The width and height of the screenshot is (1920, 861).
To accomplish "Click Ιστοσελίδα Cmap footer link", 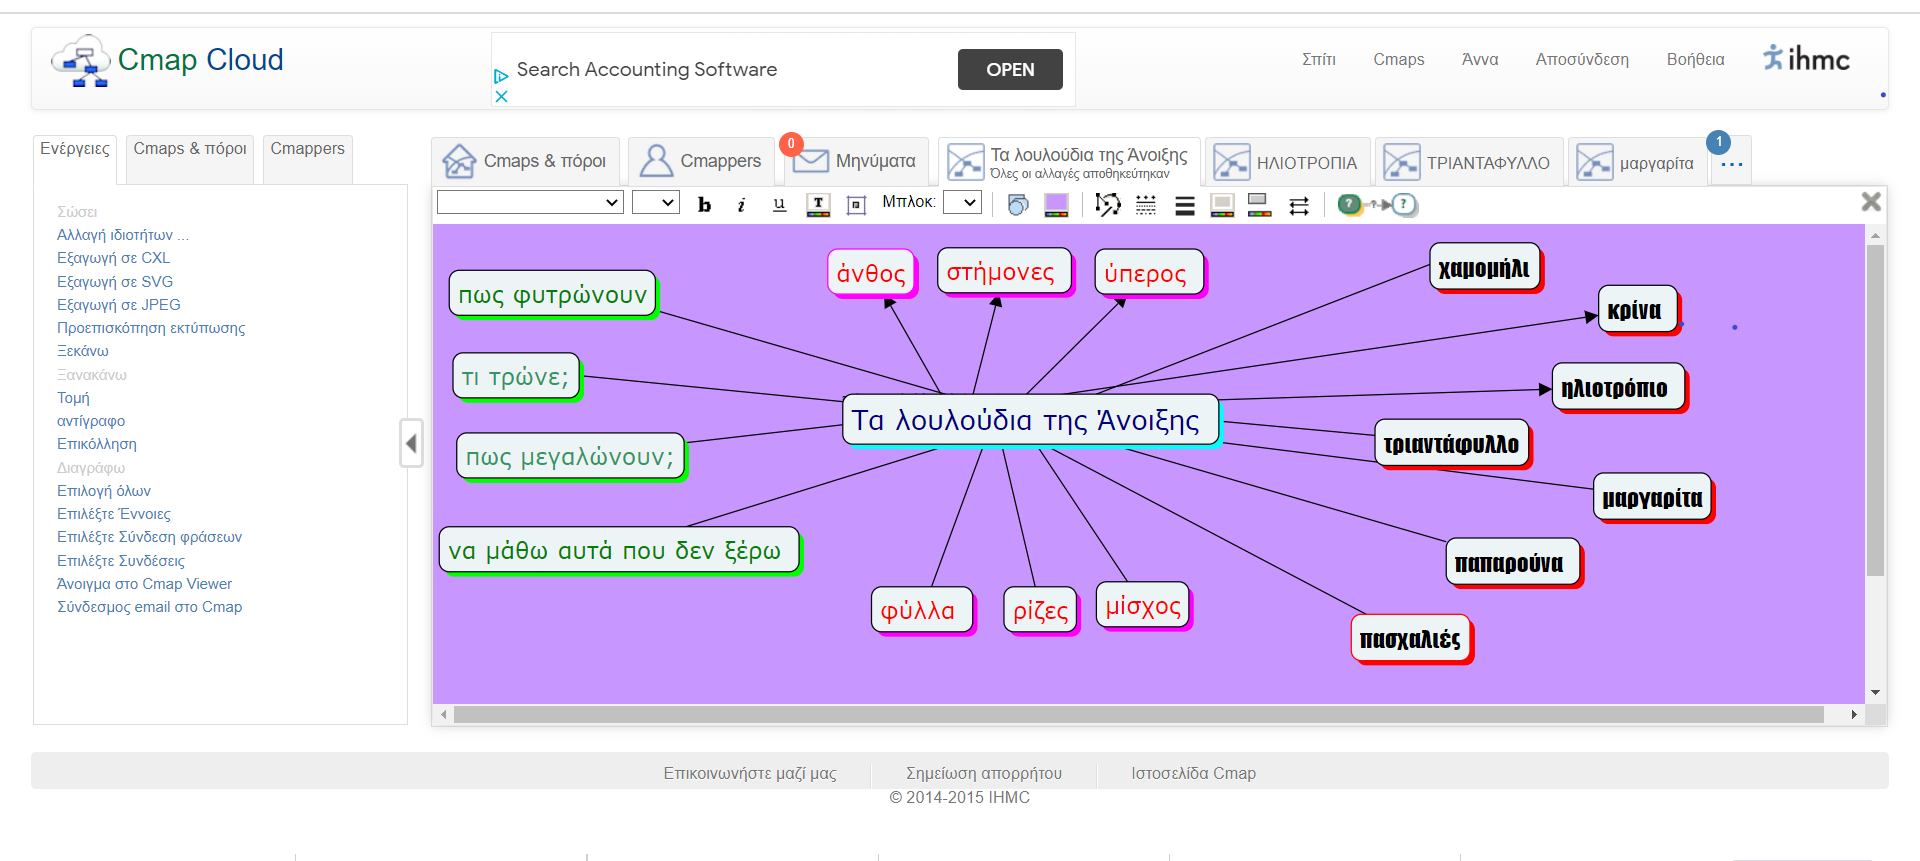I will 1193,773.
